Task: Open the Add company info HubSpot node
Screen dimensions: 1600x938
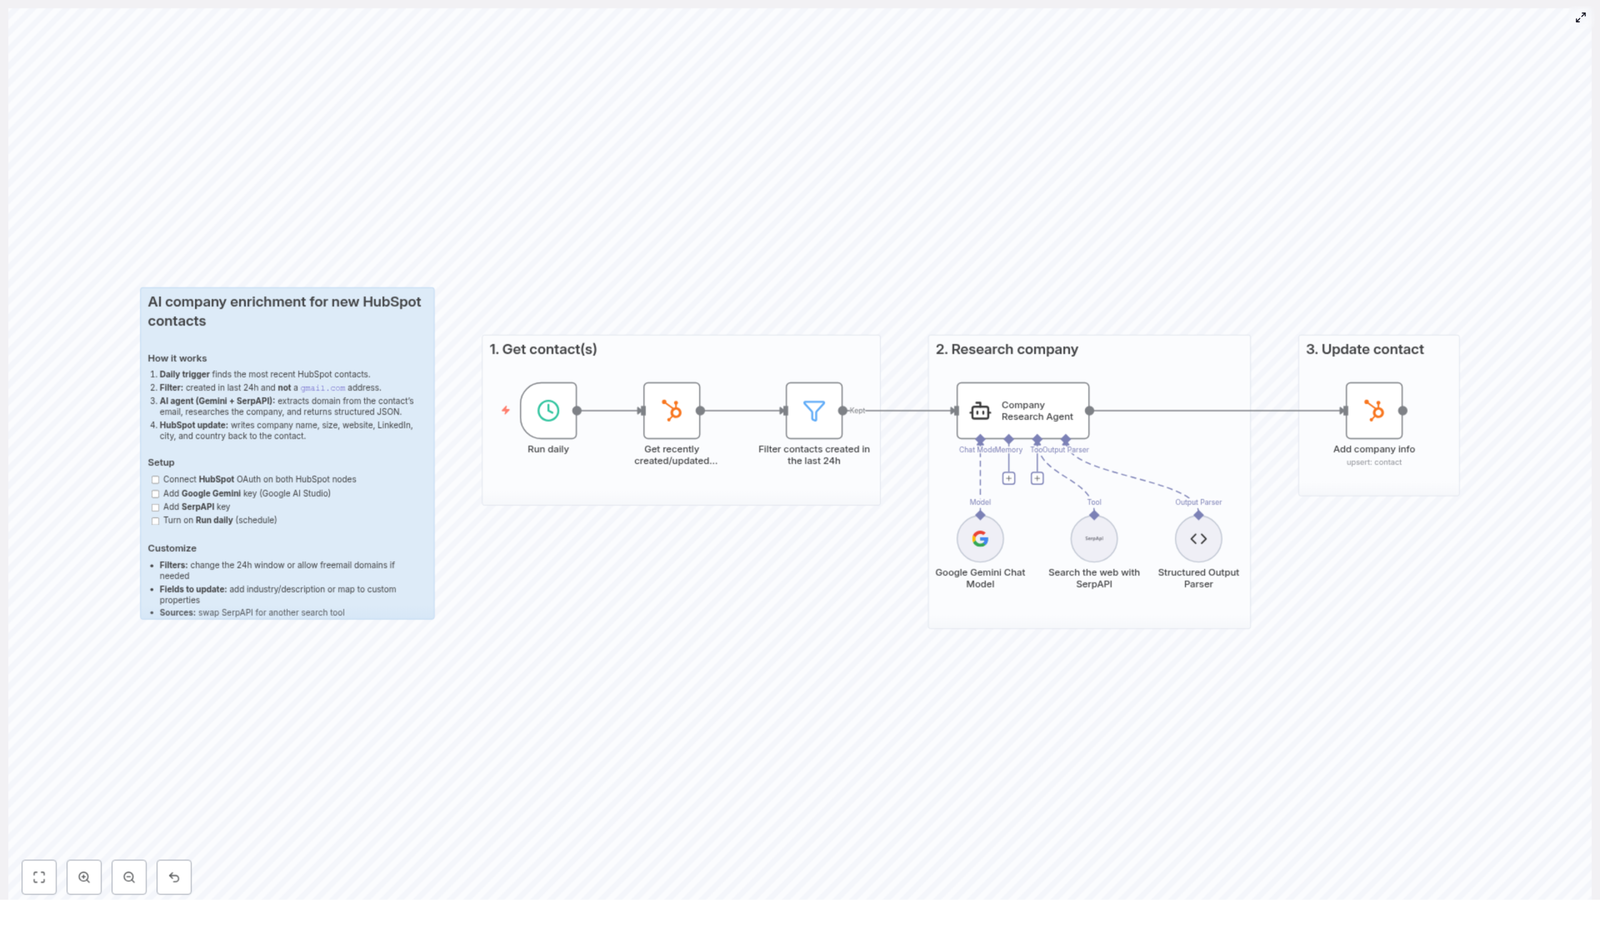Action: (x=1374, y=411)
